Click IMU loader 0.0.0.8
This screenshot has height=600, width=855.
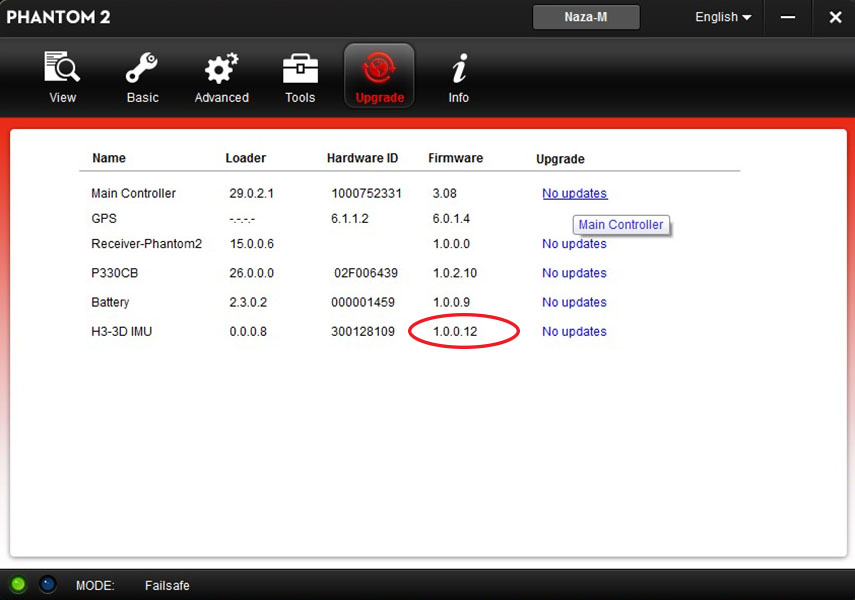[x=248, y=331]
